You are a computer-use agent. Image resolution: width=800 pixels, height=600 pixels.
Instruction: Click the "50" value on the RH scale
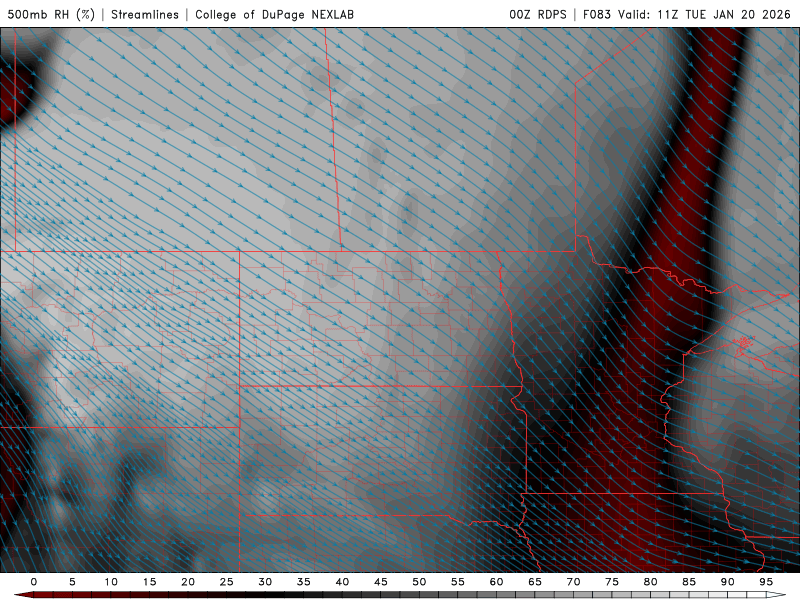tap(419, 582)
